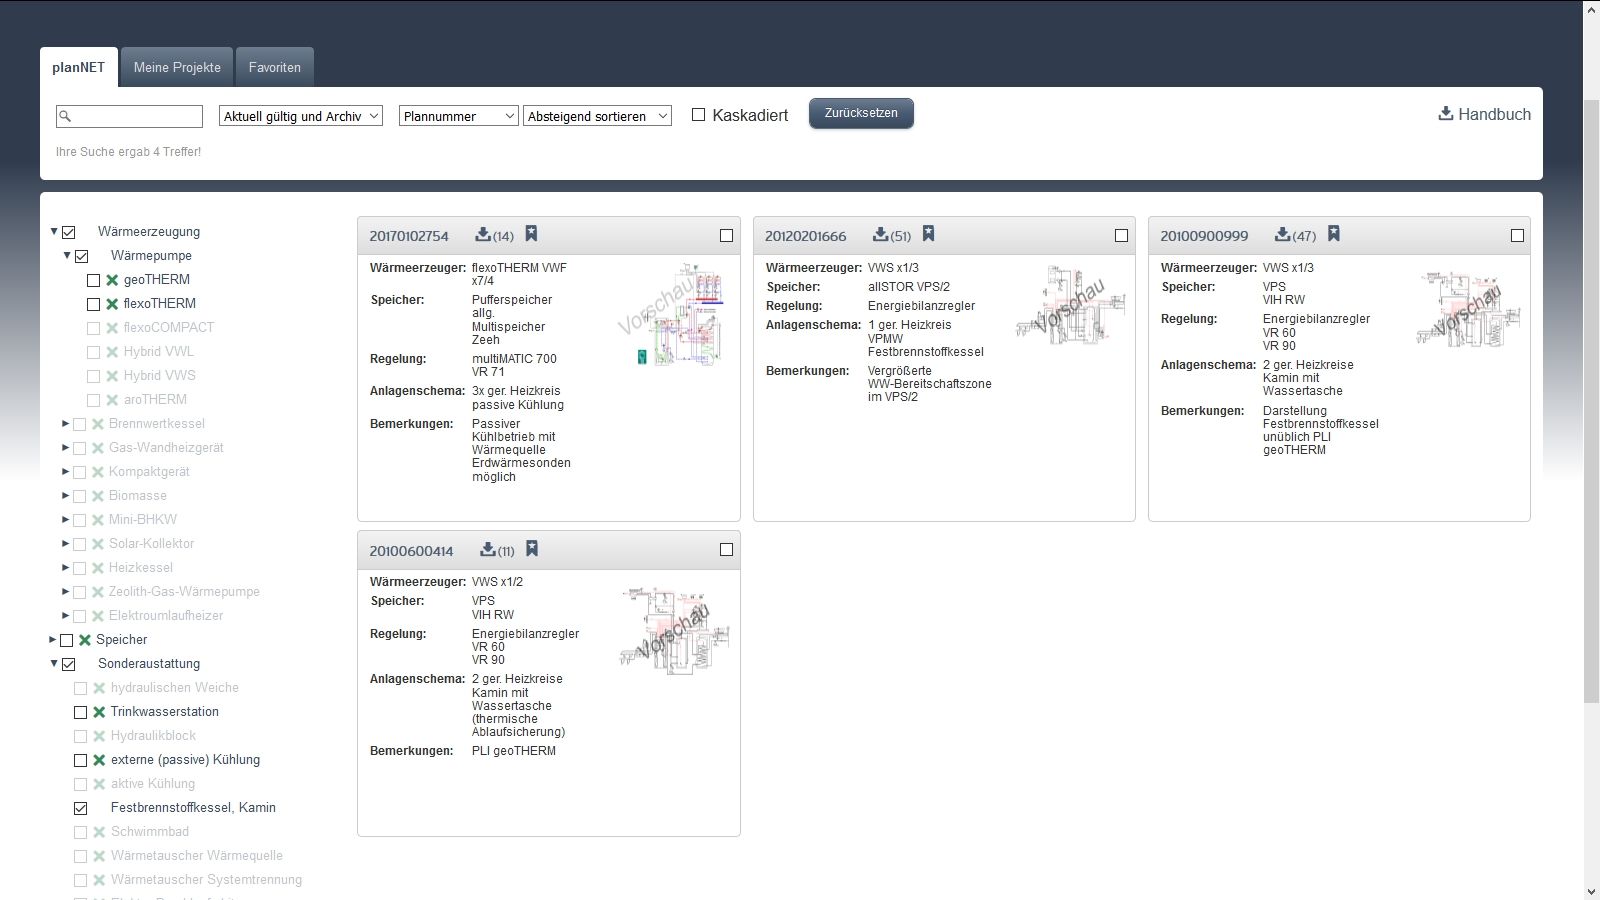The width and height of the screenshot is (1600, 900).
Task: Bookmark plan 20170102754 as favorite
Action: coord(531,234)
